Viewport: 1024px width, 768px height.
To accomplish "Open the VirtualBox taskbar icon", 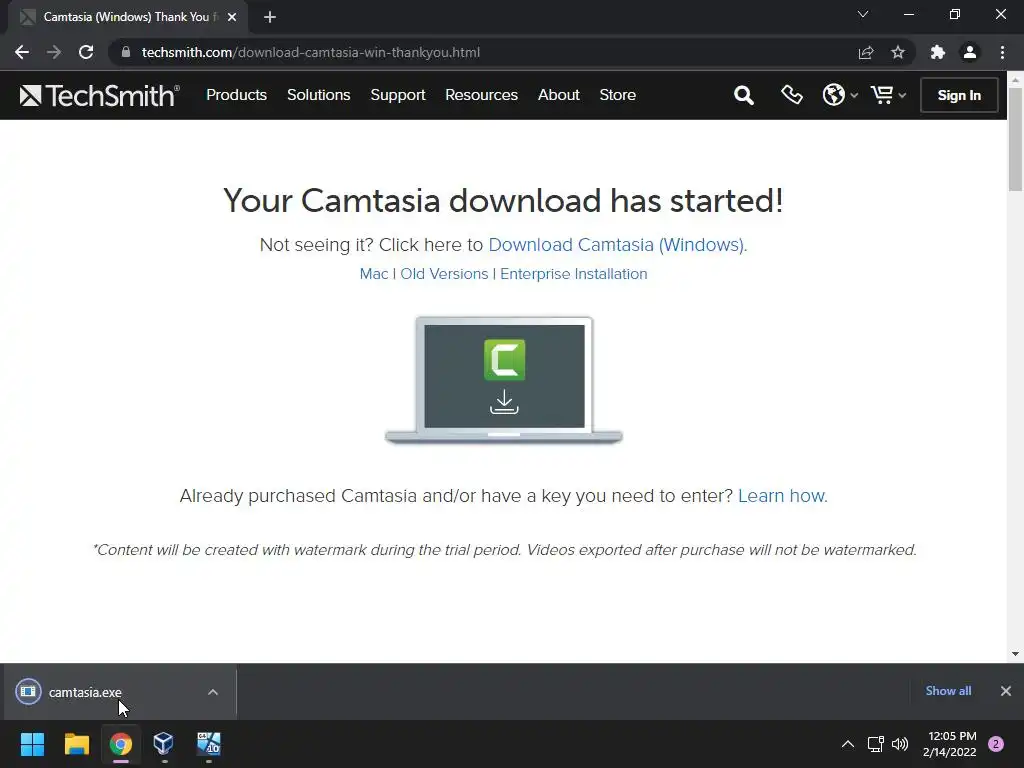I will (x=163, y=744).
